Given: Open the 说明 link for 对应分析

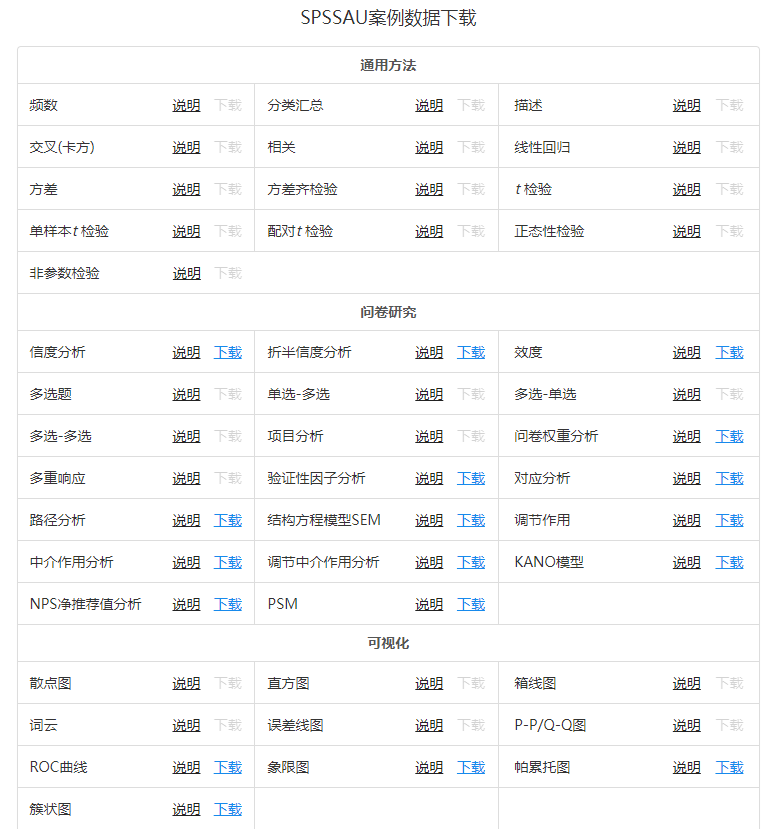Looking at the screenshot, I should [686, 478].
